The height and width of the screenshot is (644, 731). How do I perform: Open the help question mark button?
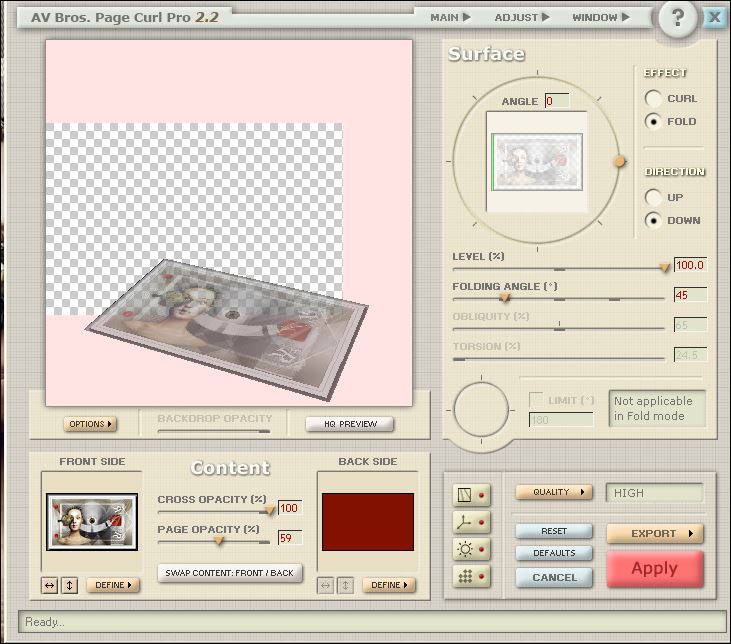[677, 19]
